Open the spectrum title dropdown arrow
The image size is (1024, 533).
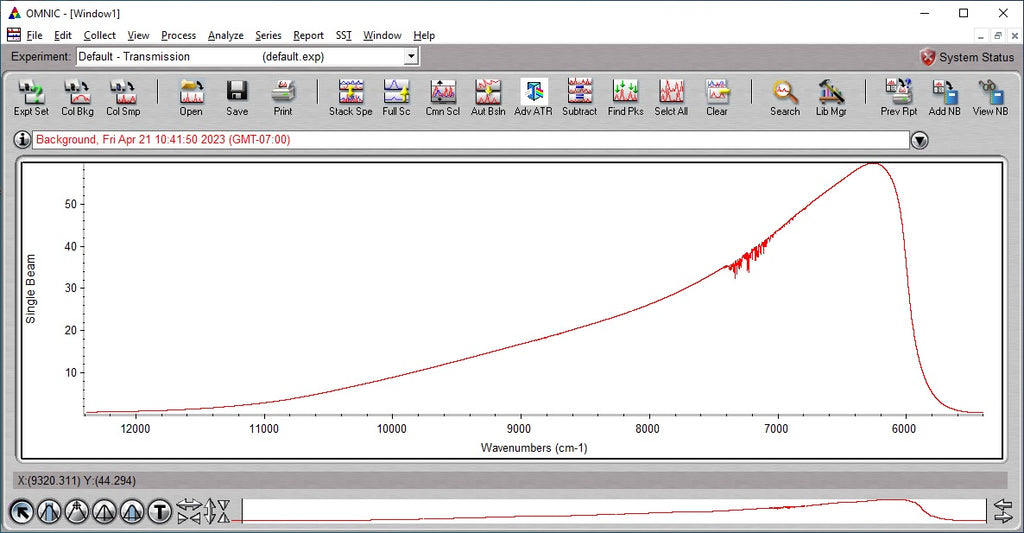point(919,140)
